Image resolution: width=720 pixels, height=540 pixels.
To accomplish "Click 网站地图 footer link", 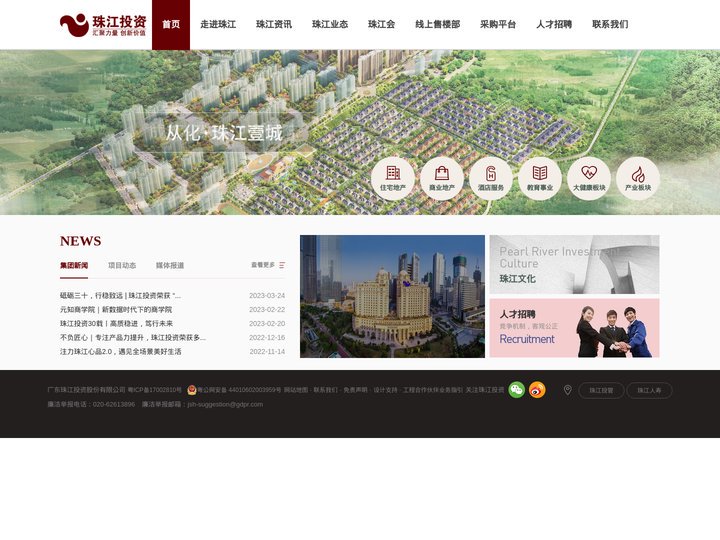I will point(296,390).
